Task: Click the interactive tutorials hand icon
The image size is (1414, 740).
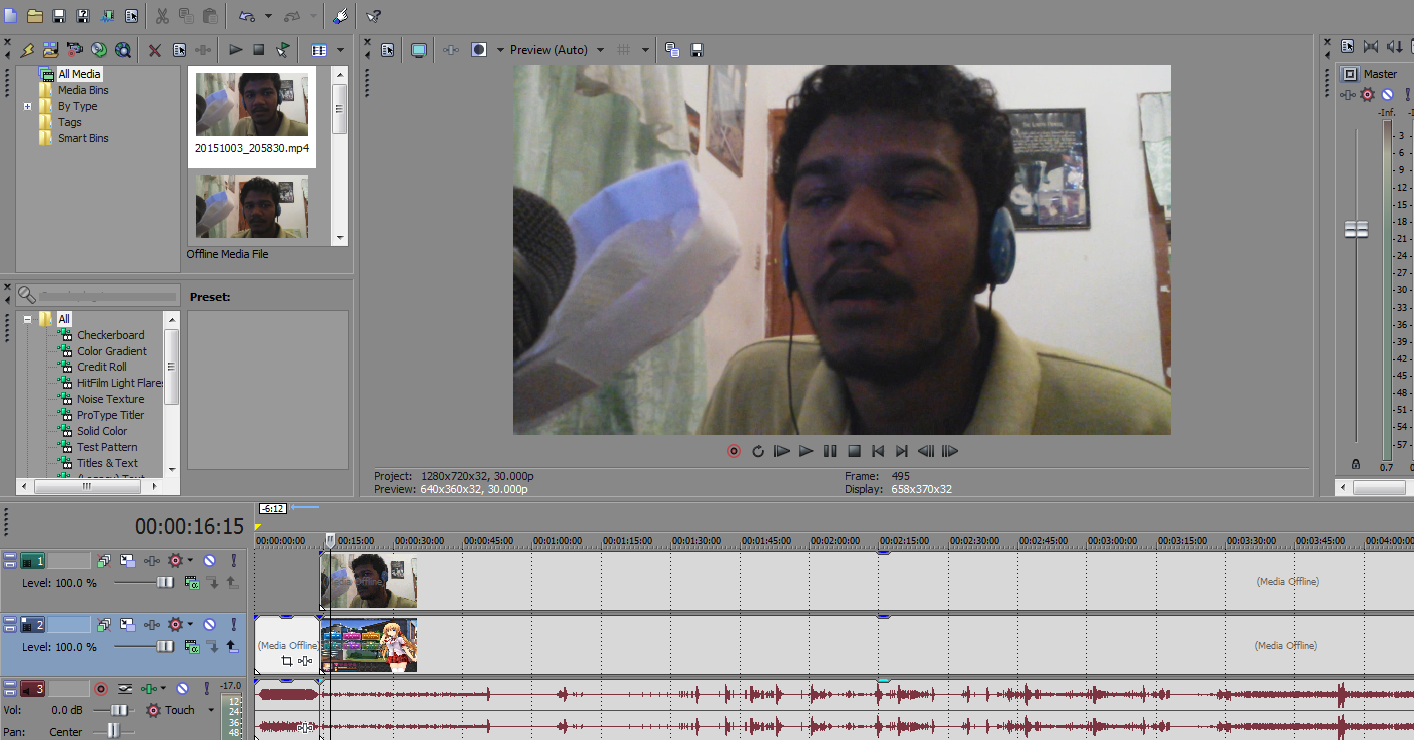Action: pos(339,16)
